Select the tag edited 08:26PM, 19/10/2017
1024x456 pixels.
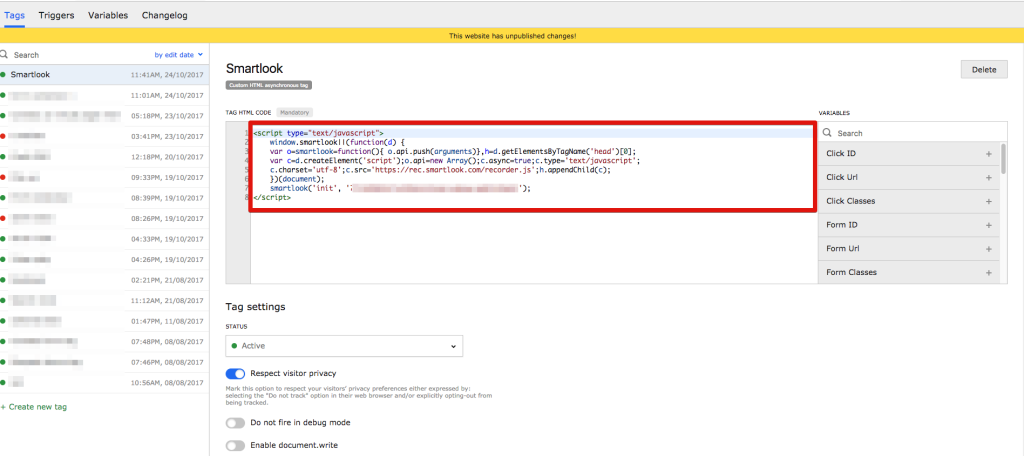click(x=104, y=218)
